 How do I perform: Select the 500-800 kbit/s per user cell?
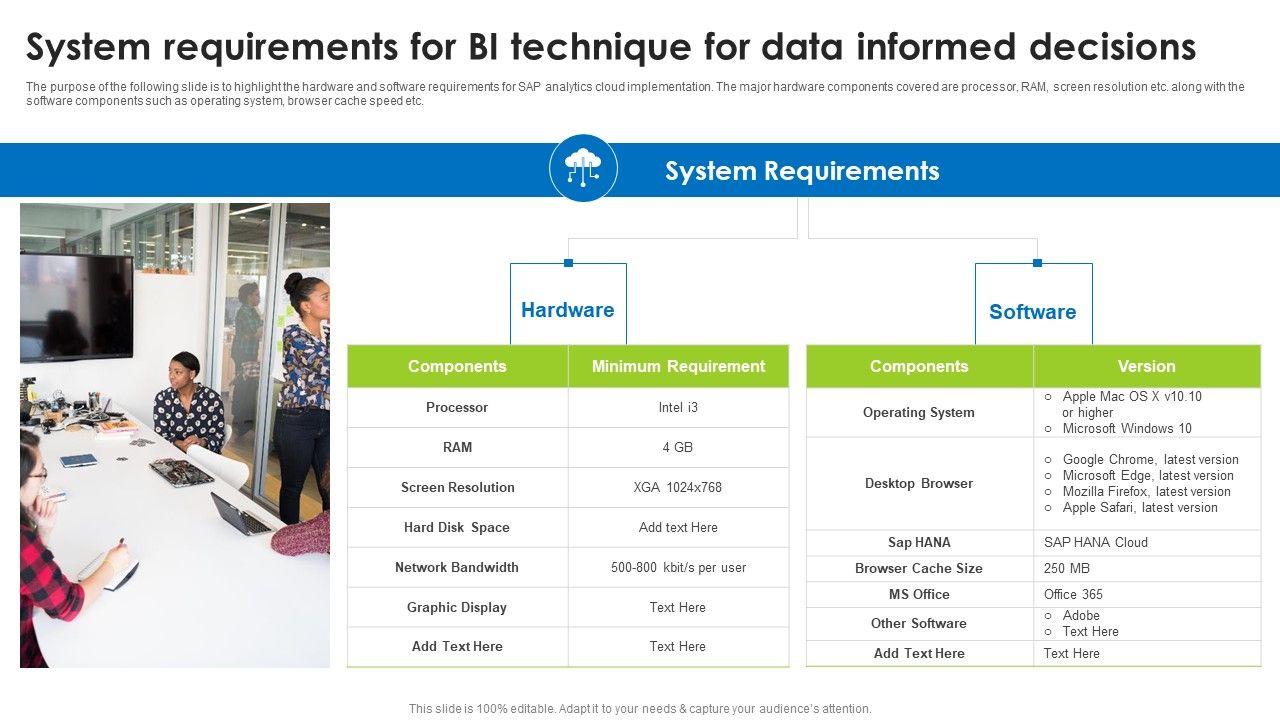coord(678,567)
